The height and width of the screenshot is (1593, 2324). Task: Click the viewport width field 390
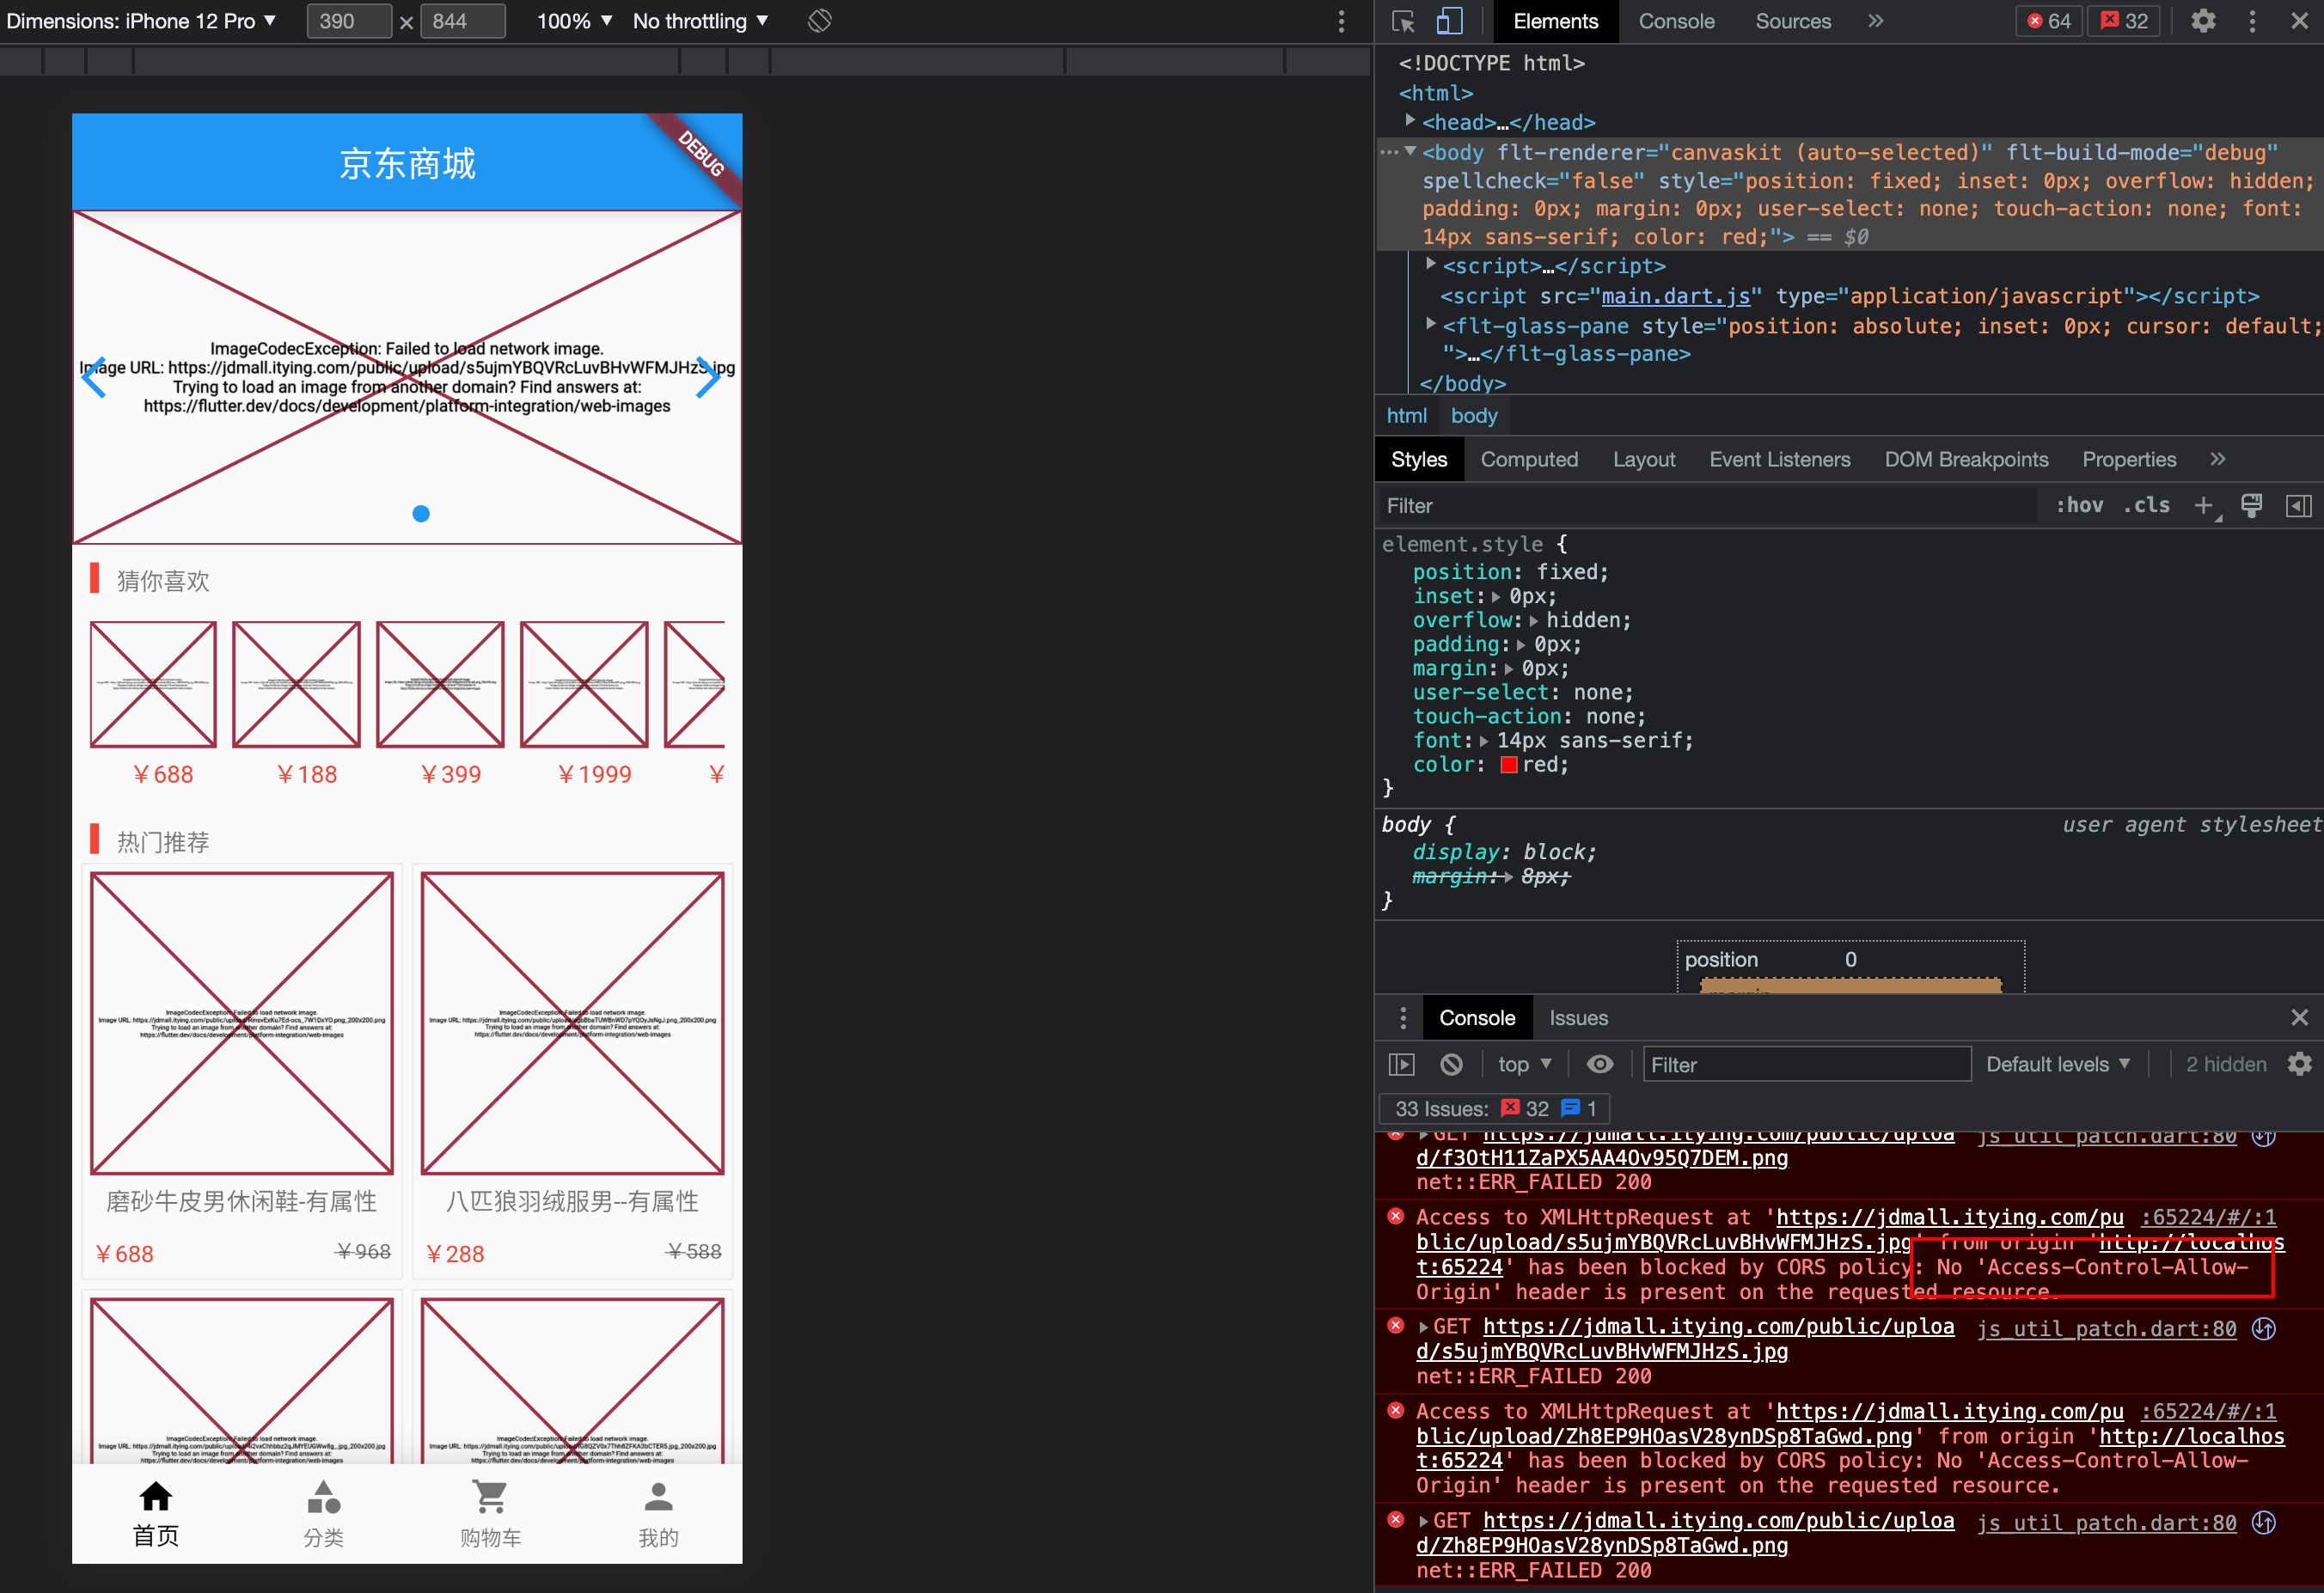[x=349, y=21]
